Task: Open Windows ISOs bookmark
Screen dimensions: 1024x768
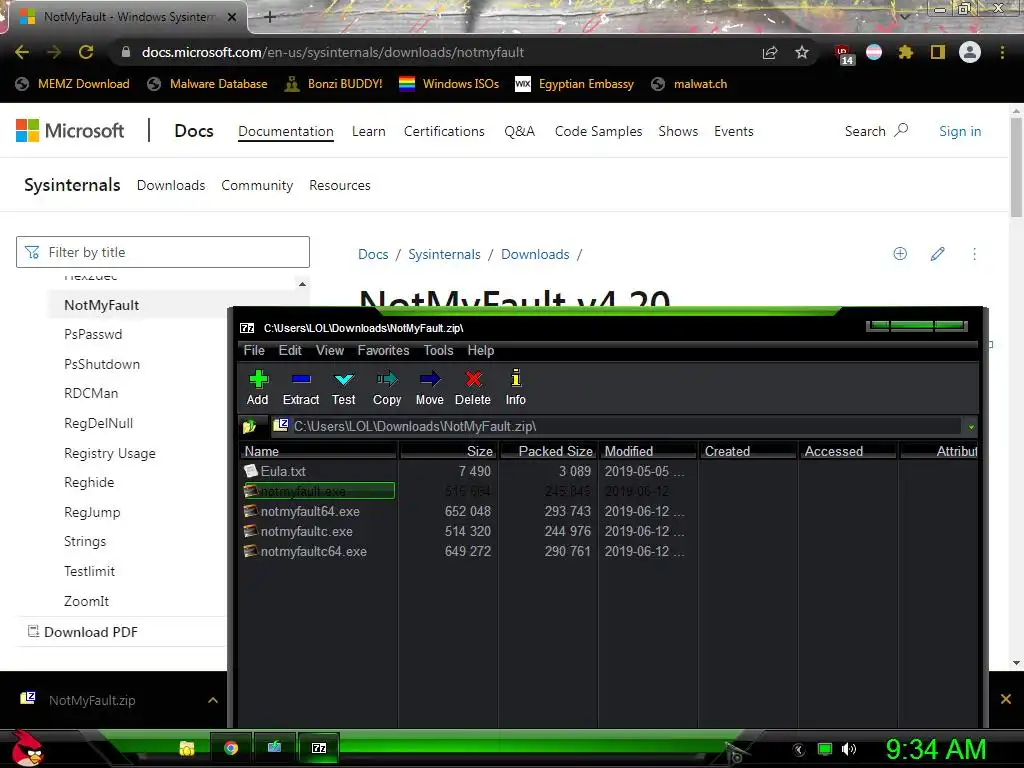Action: (449, 84)
